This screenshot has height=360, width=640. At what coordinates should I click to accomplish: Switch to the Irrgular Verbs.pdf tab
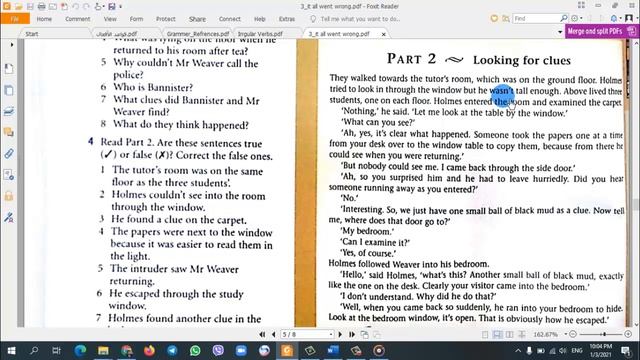click(260, 34)
